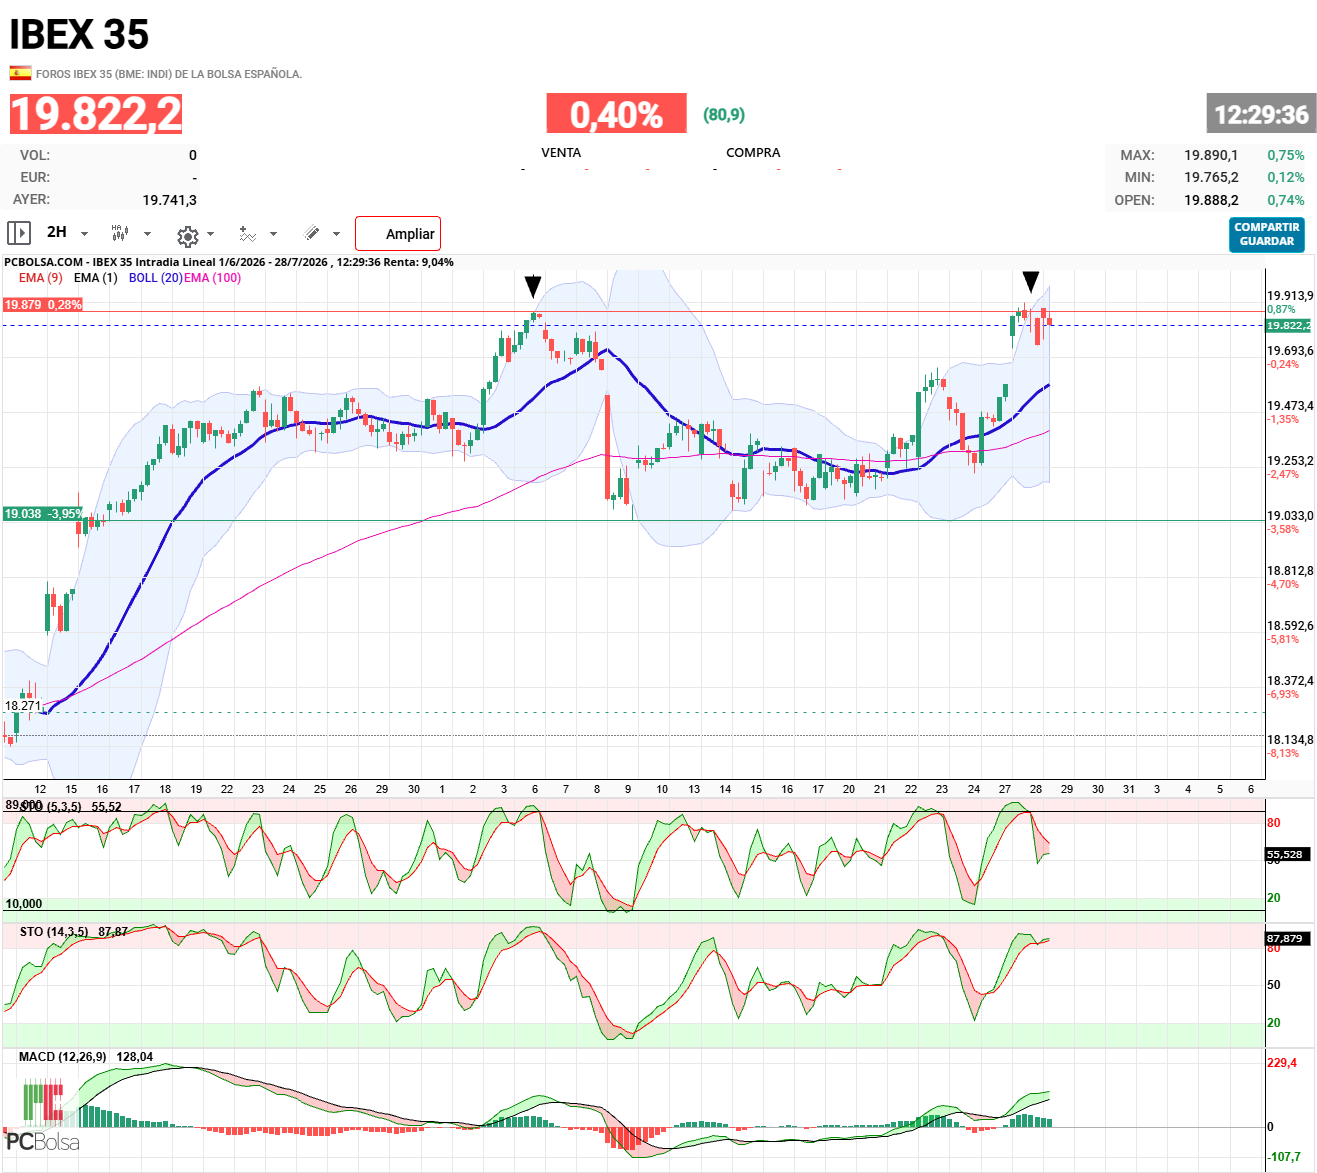
Task: Open the chart settings gear icon
Action: (187, 236)
